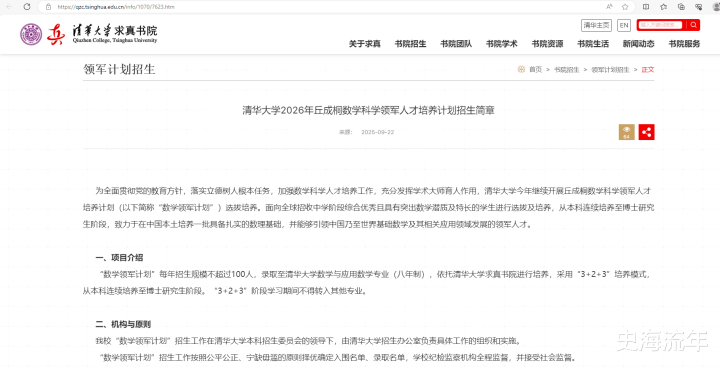Go to 领军计划招生 breadcrumb link
The height and width of the screenshot is (367, 720).
click(610, 70)
